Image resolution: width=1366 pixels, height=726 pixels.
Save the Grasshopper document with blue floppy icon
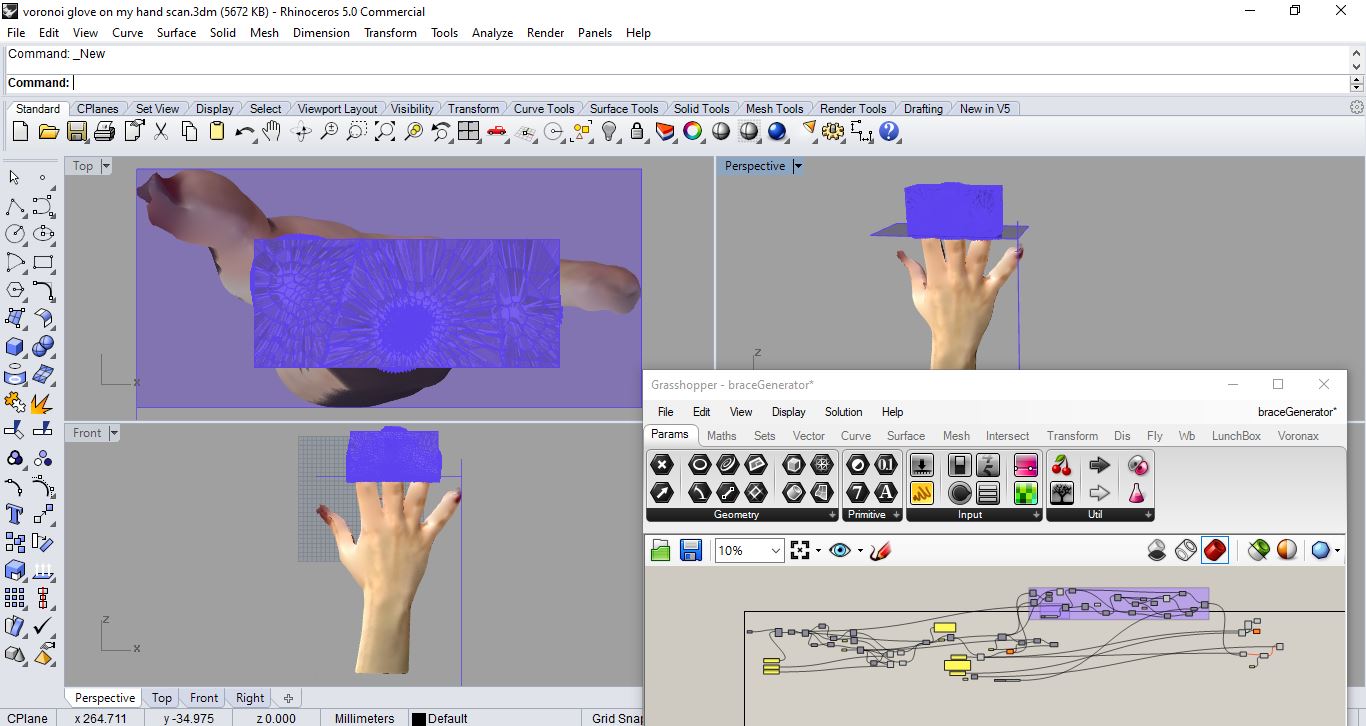coord(690,550)
